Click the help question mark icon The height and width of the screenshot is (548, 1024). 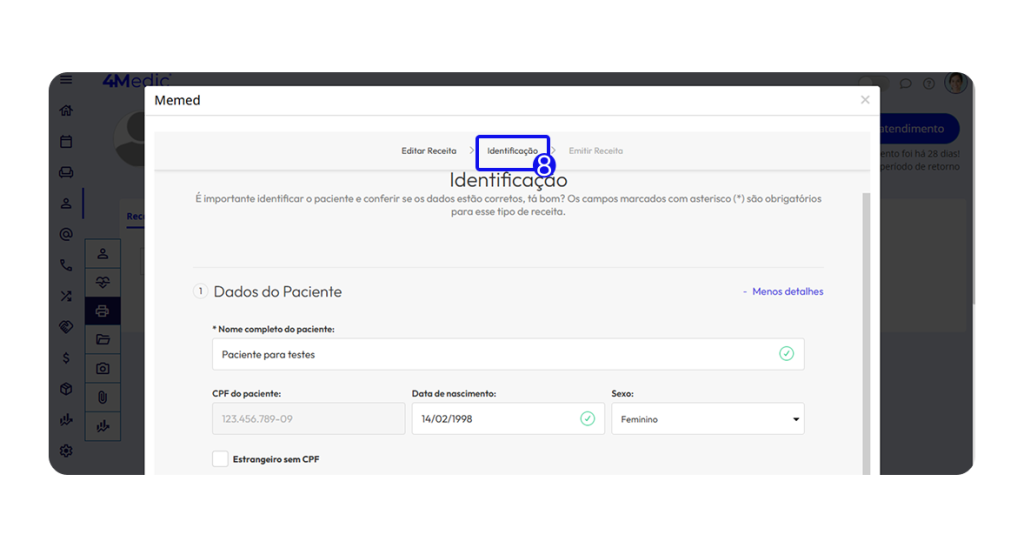tap(929, 84)
